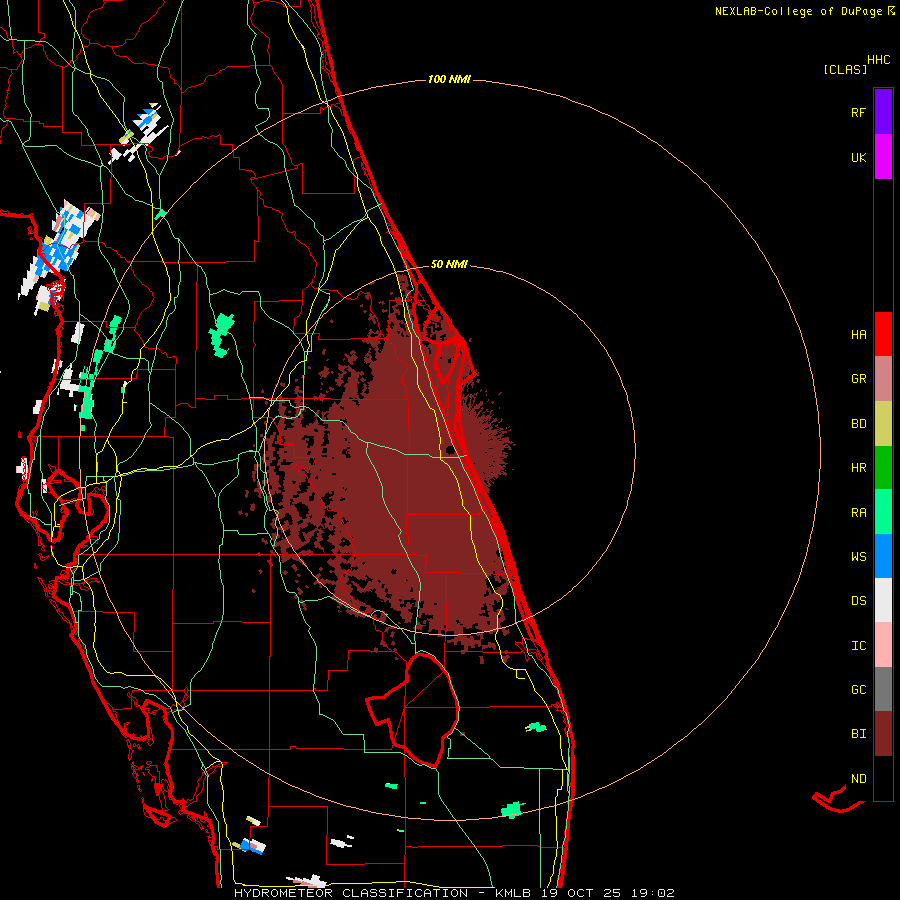Click the "19 OCT 25" date text
Image resolution: width=900 pixels, height=900 pixels.
tap(583, 893)
